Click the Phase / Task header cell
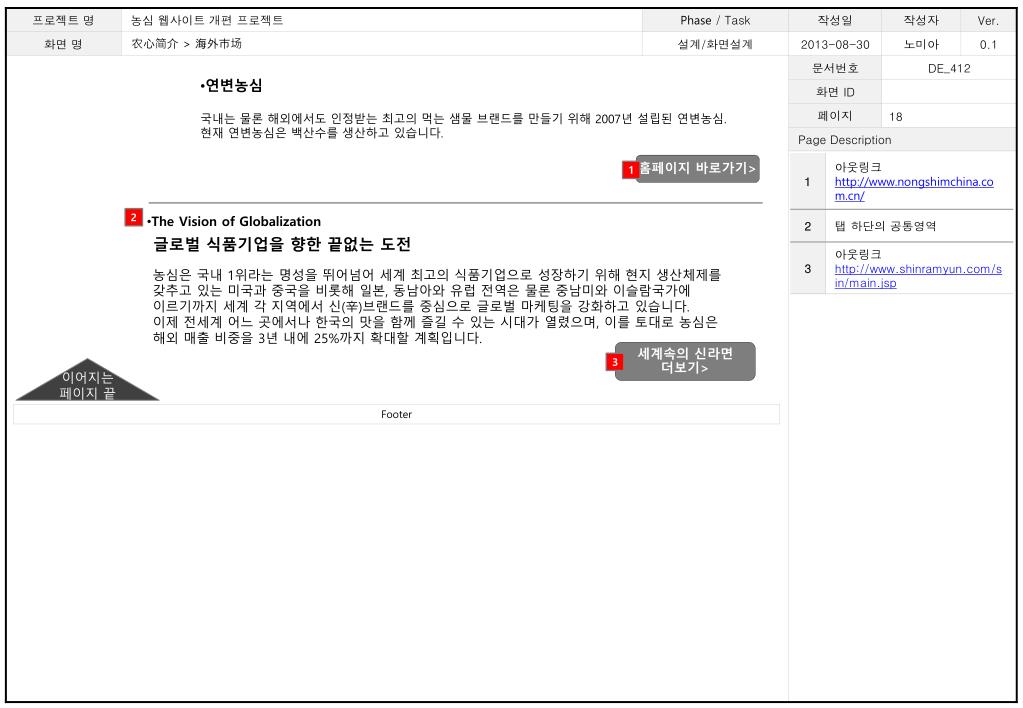 (x=715, y=20)
